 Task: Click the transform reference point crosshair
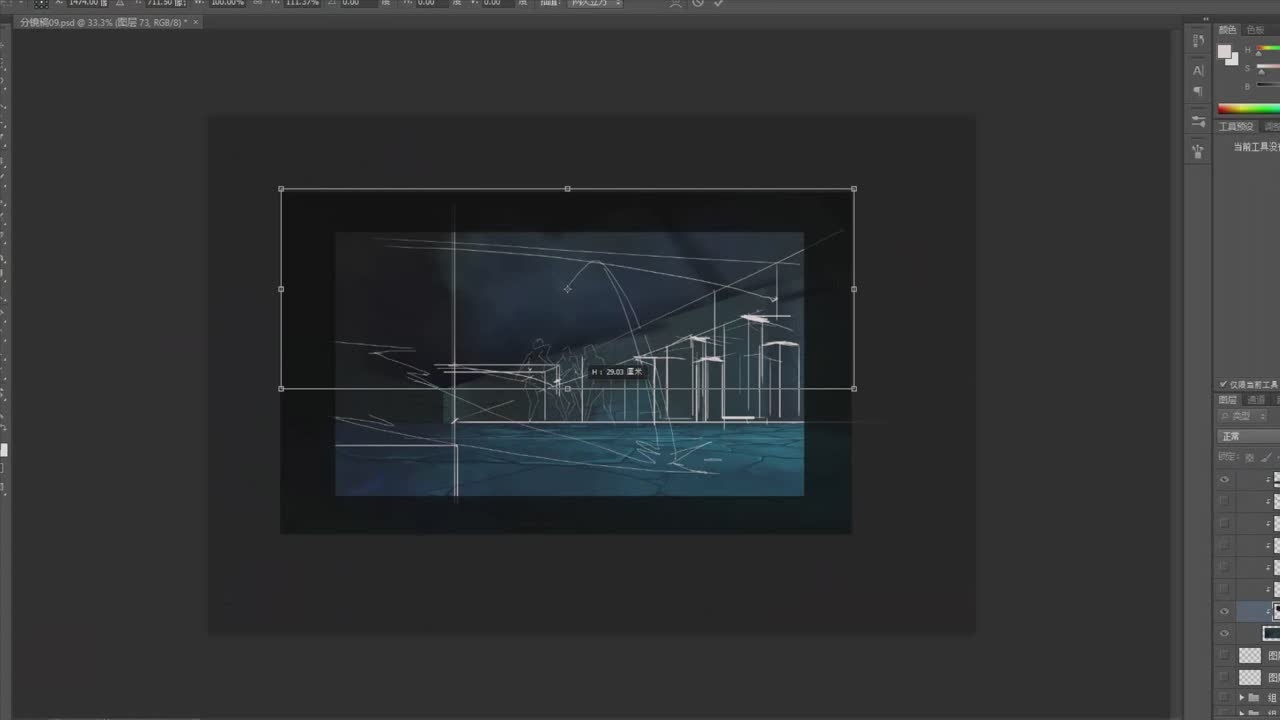coord(567,289)
